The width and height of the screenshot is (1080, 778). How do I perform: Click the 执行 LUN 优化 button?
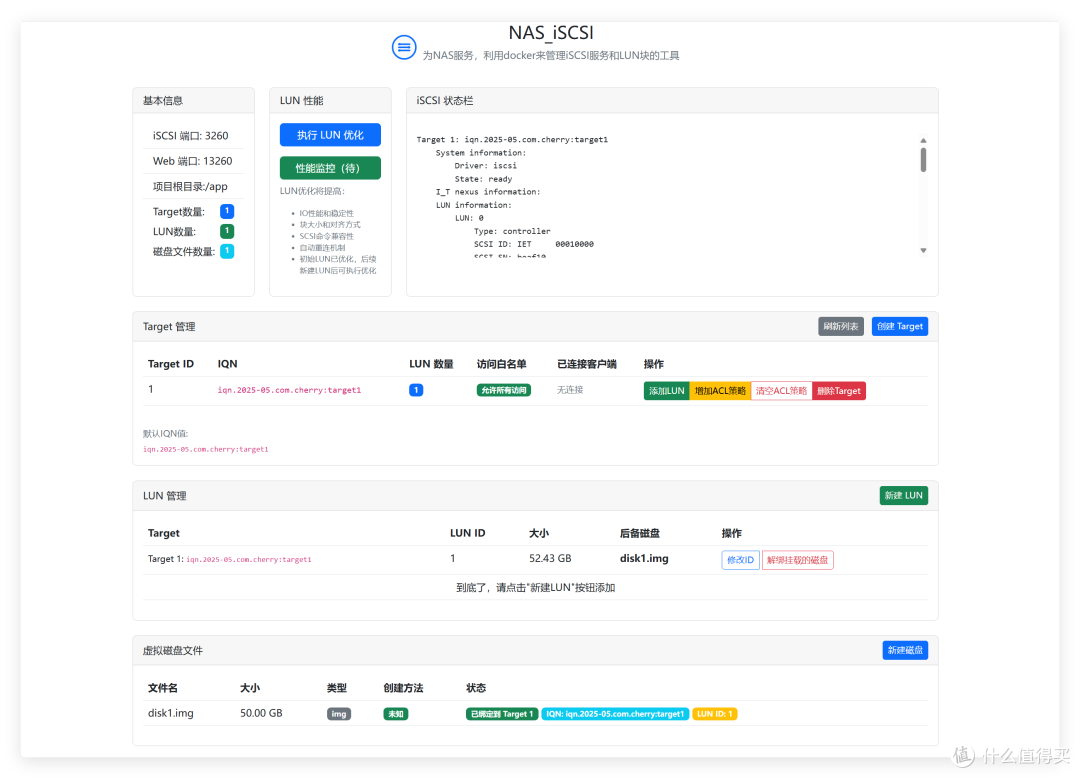(330, 135)
